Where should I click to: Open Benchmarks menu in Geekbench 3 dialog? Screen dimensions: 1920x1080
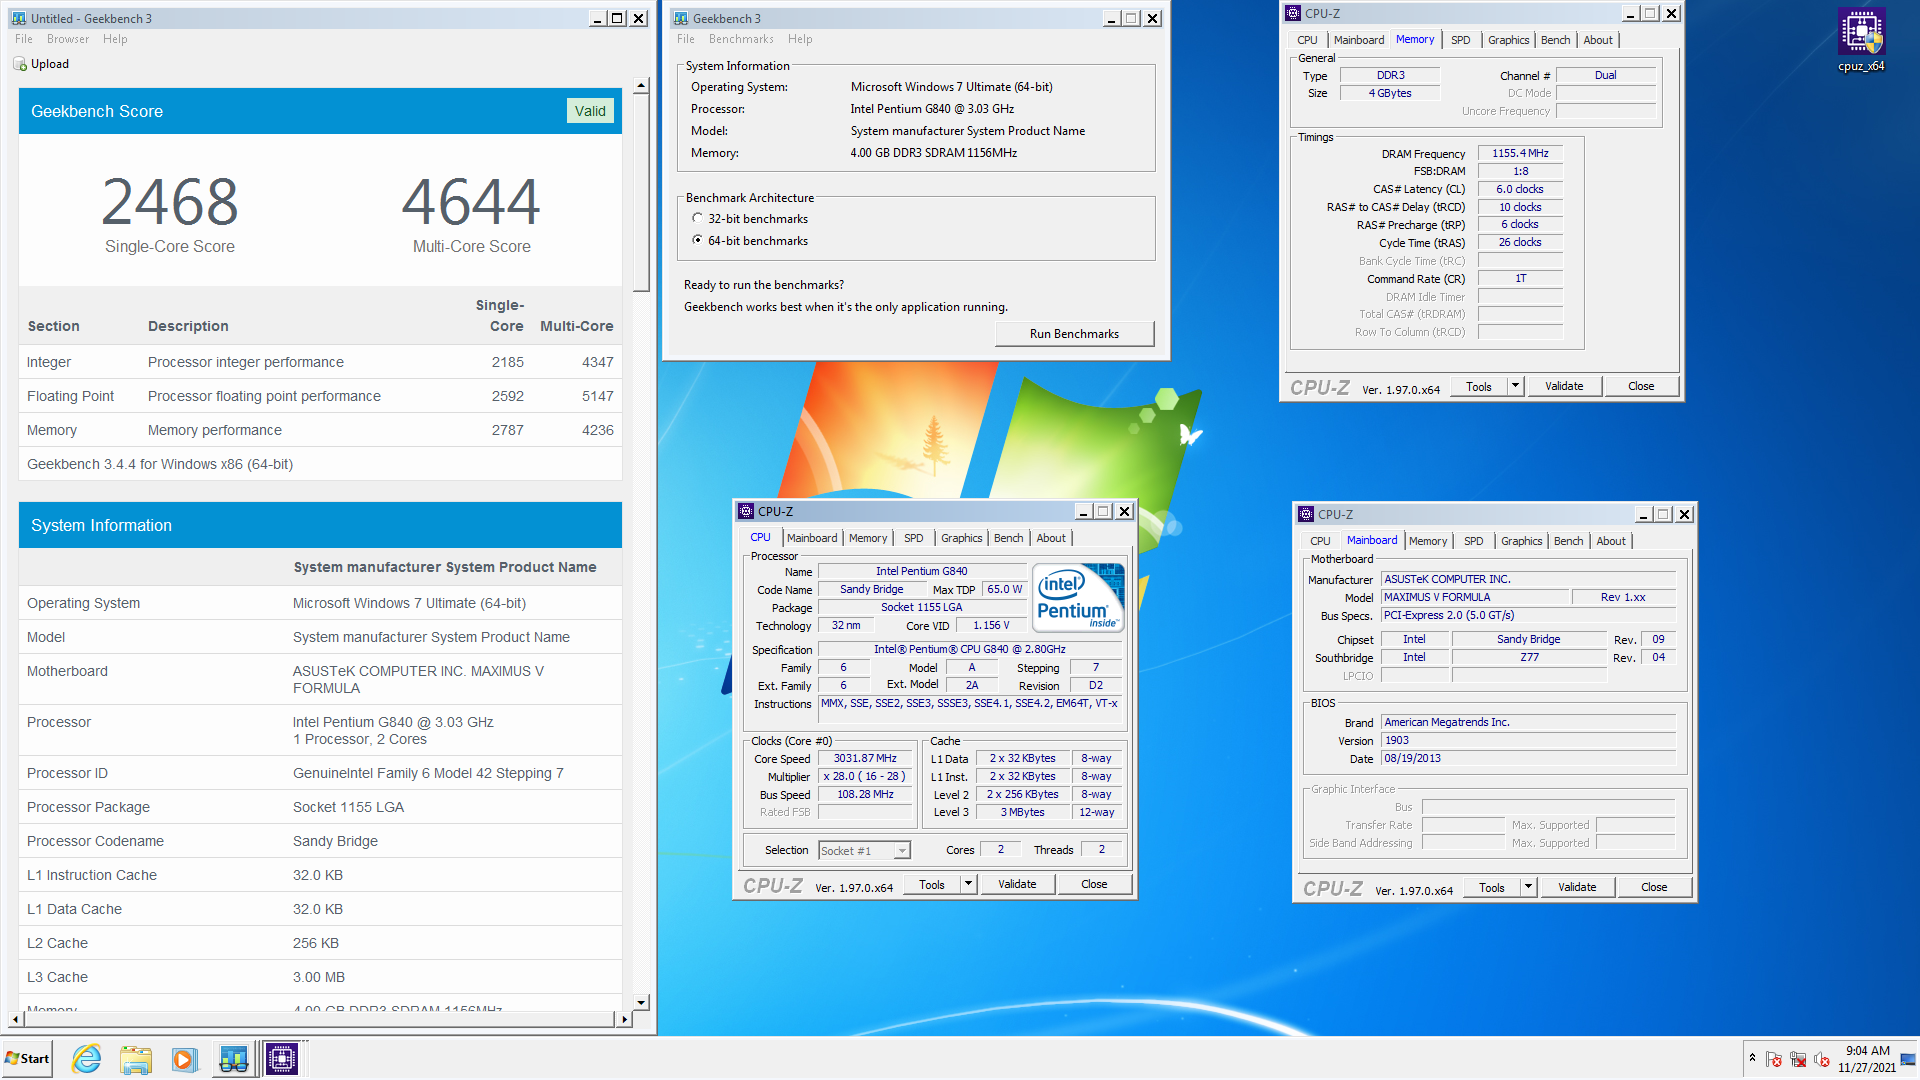pyautogui.click(x=741, y=39)
